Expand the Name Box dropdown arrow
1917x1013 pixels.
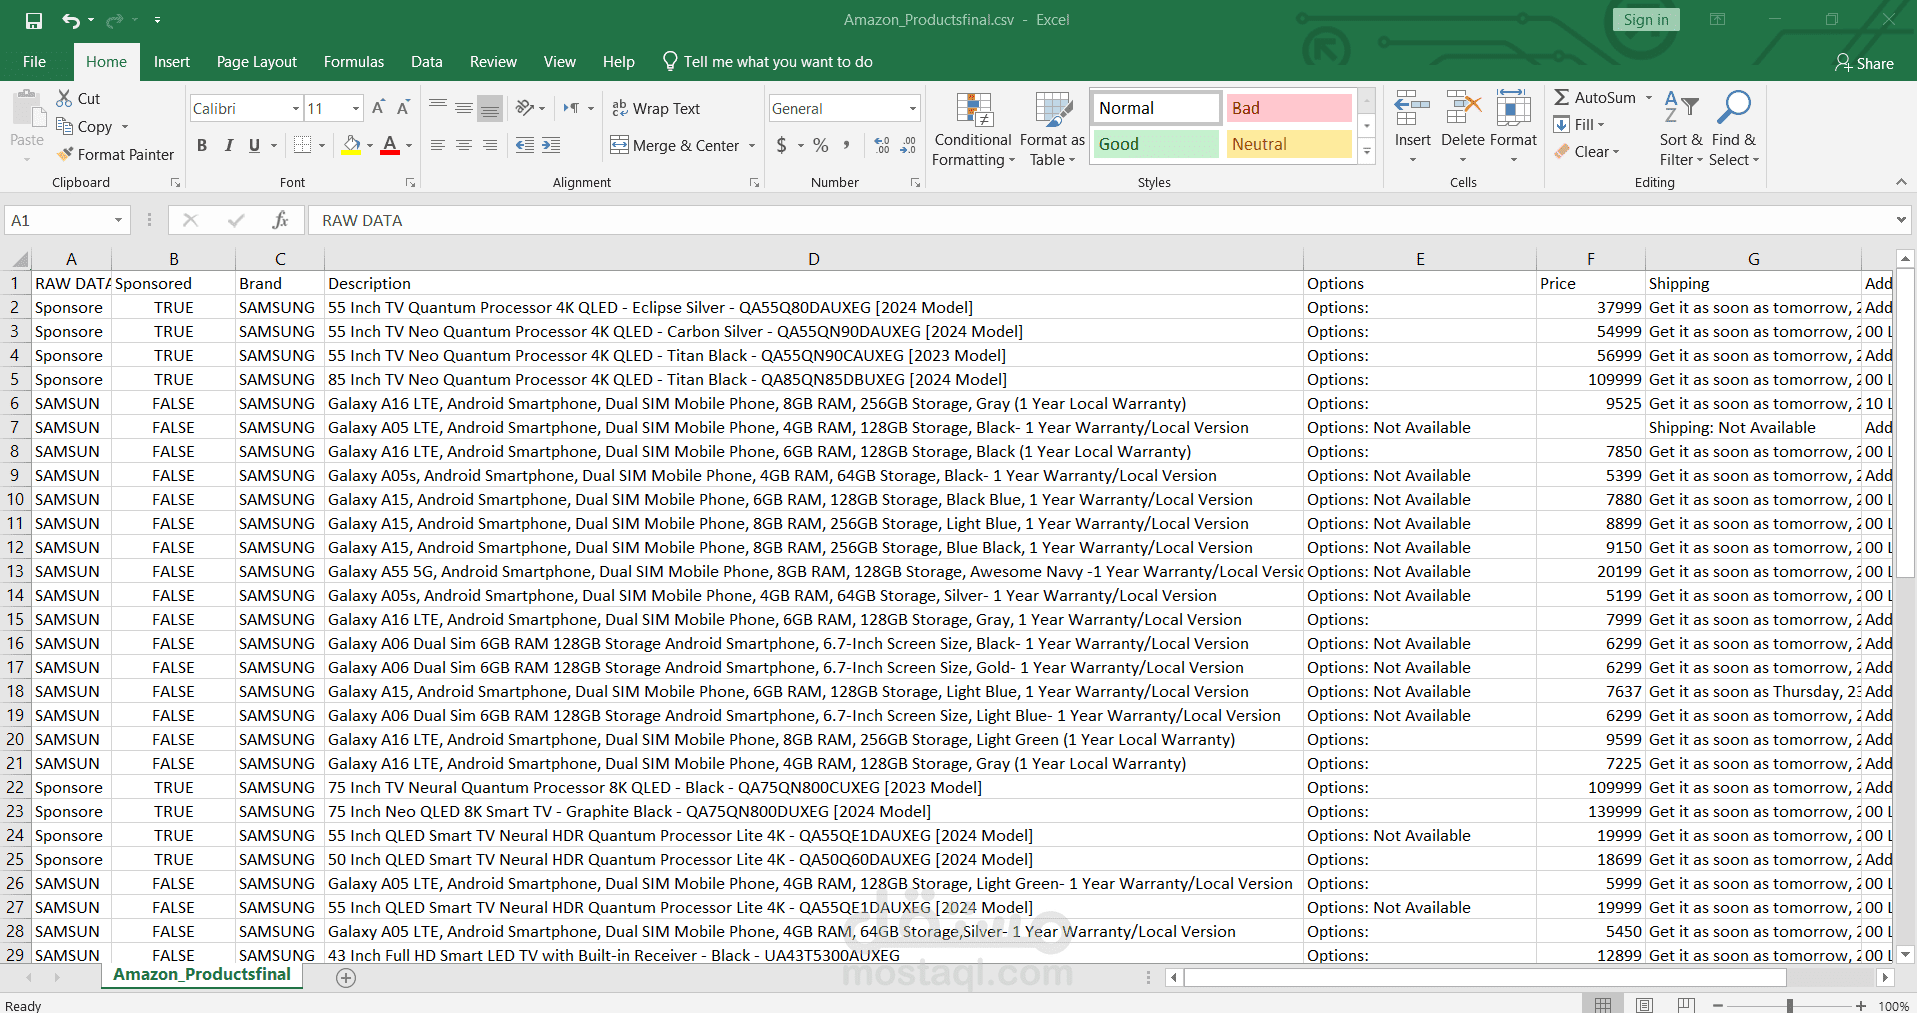click(118, 220)
